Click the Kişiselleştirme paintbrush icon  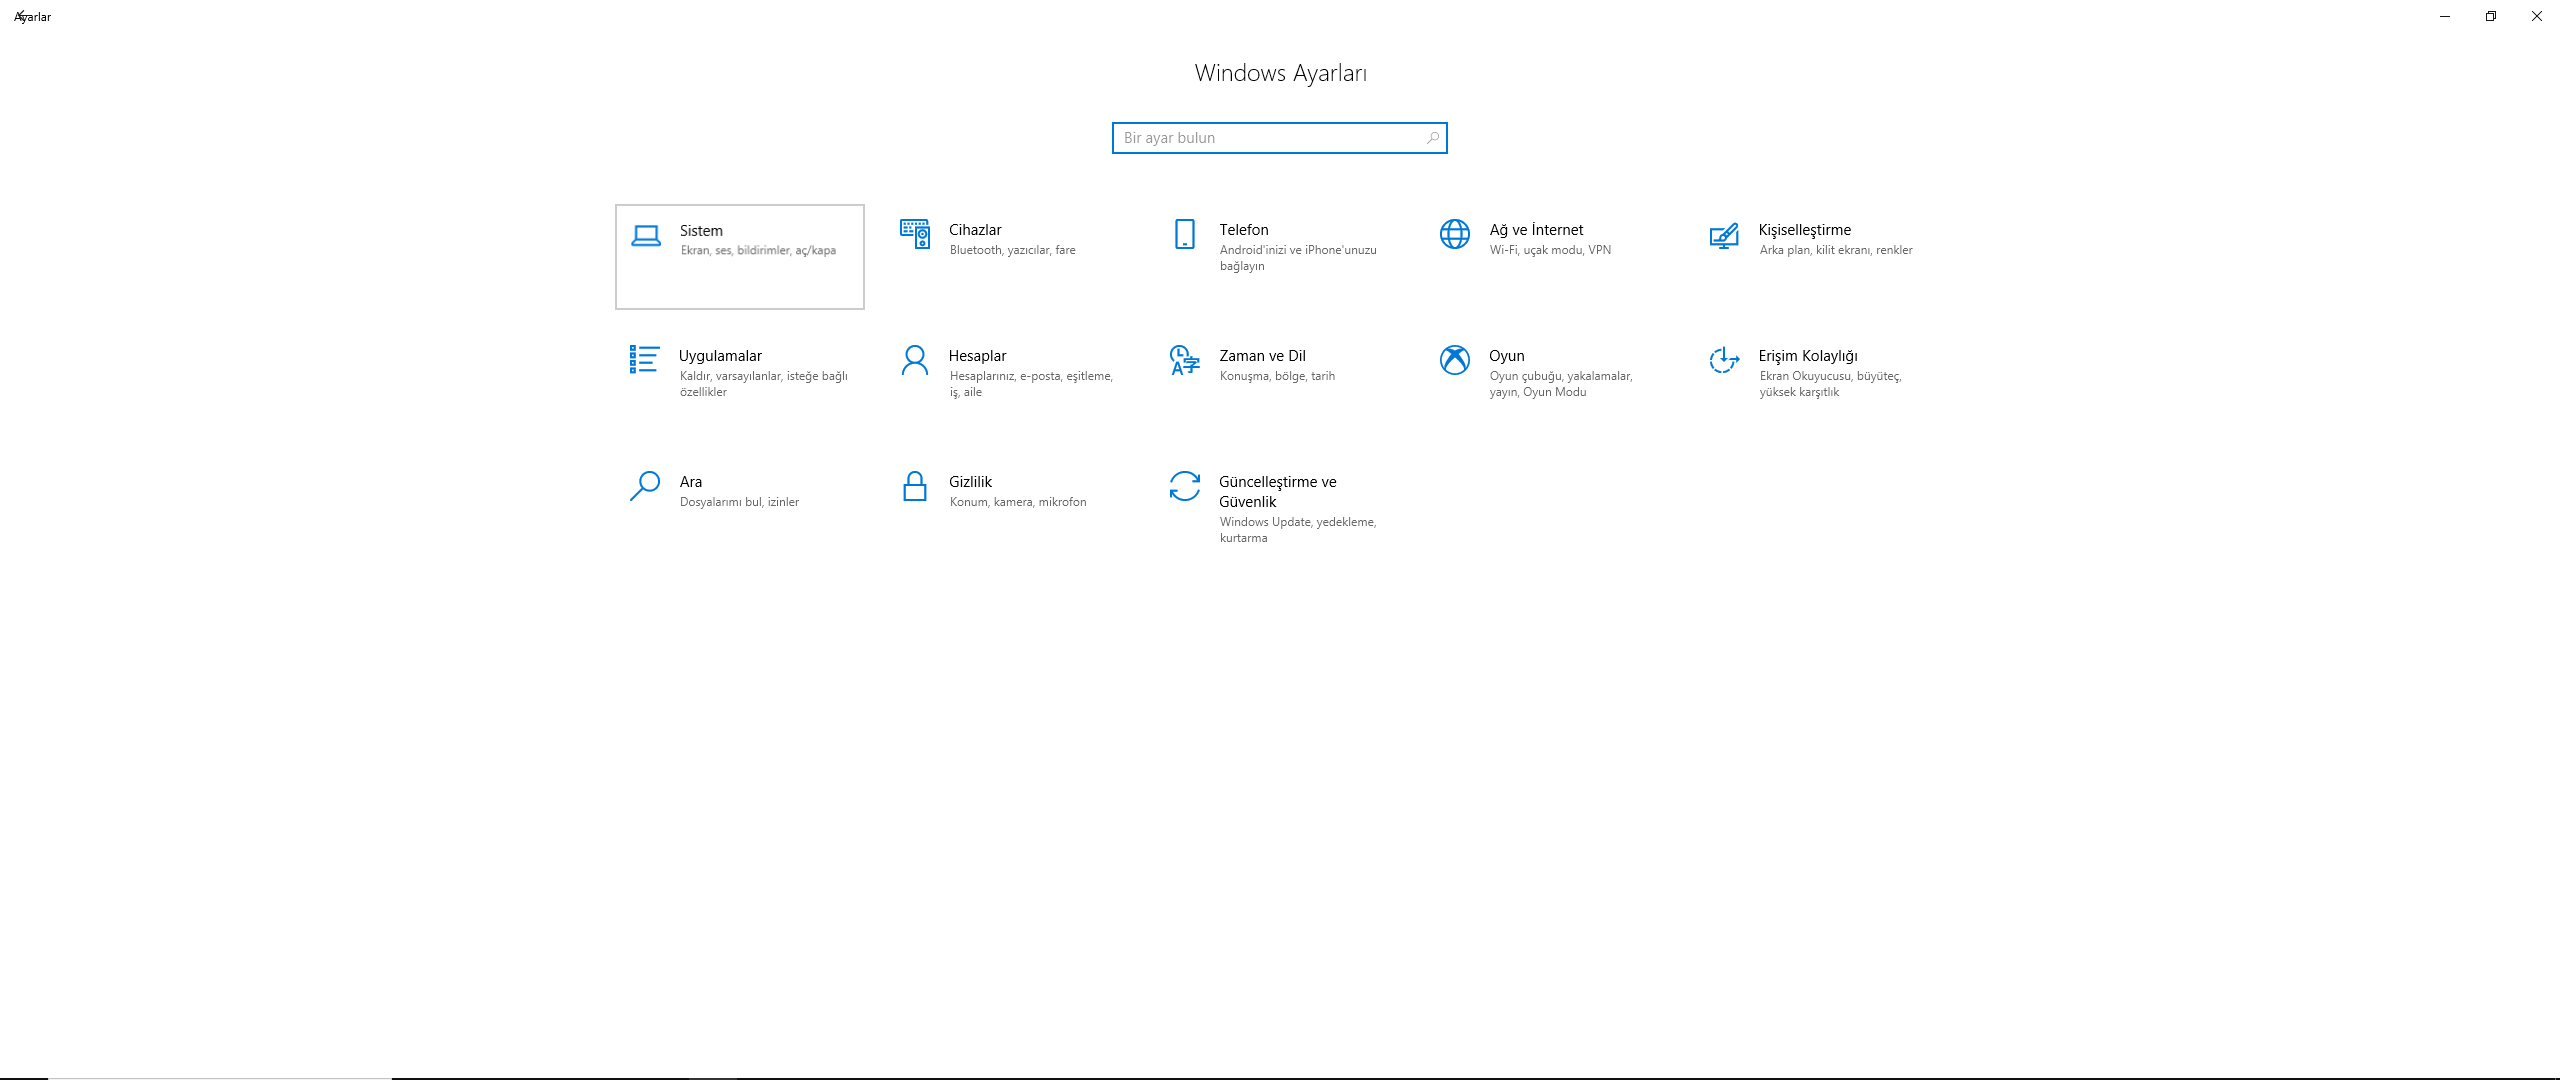tap(1724, 235)
